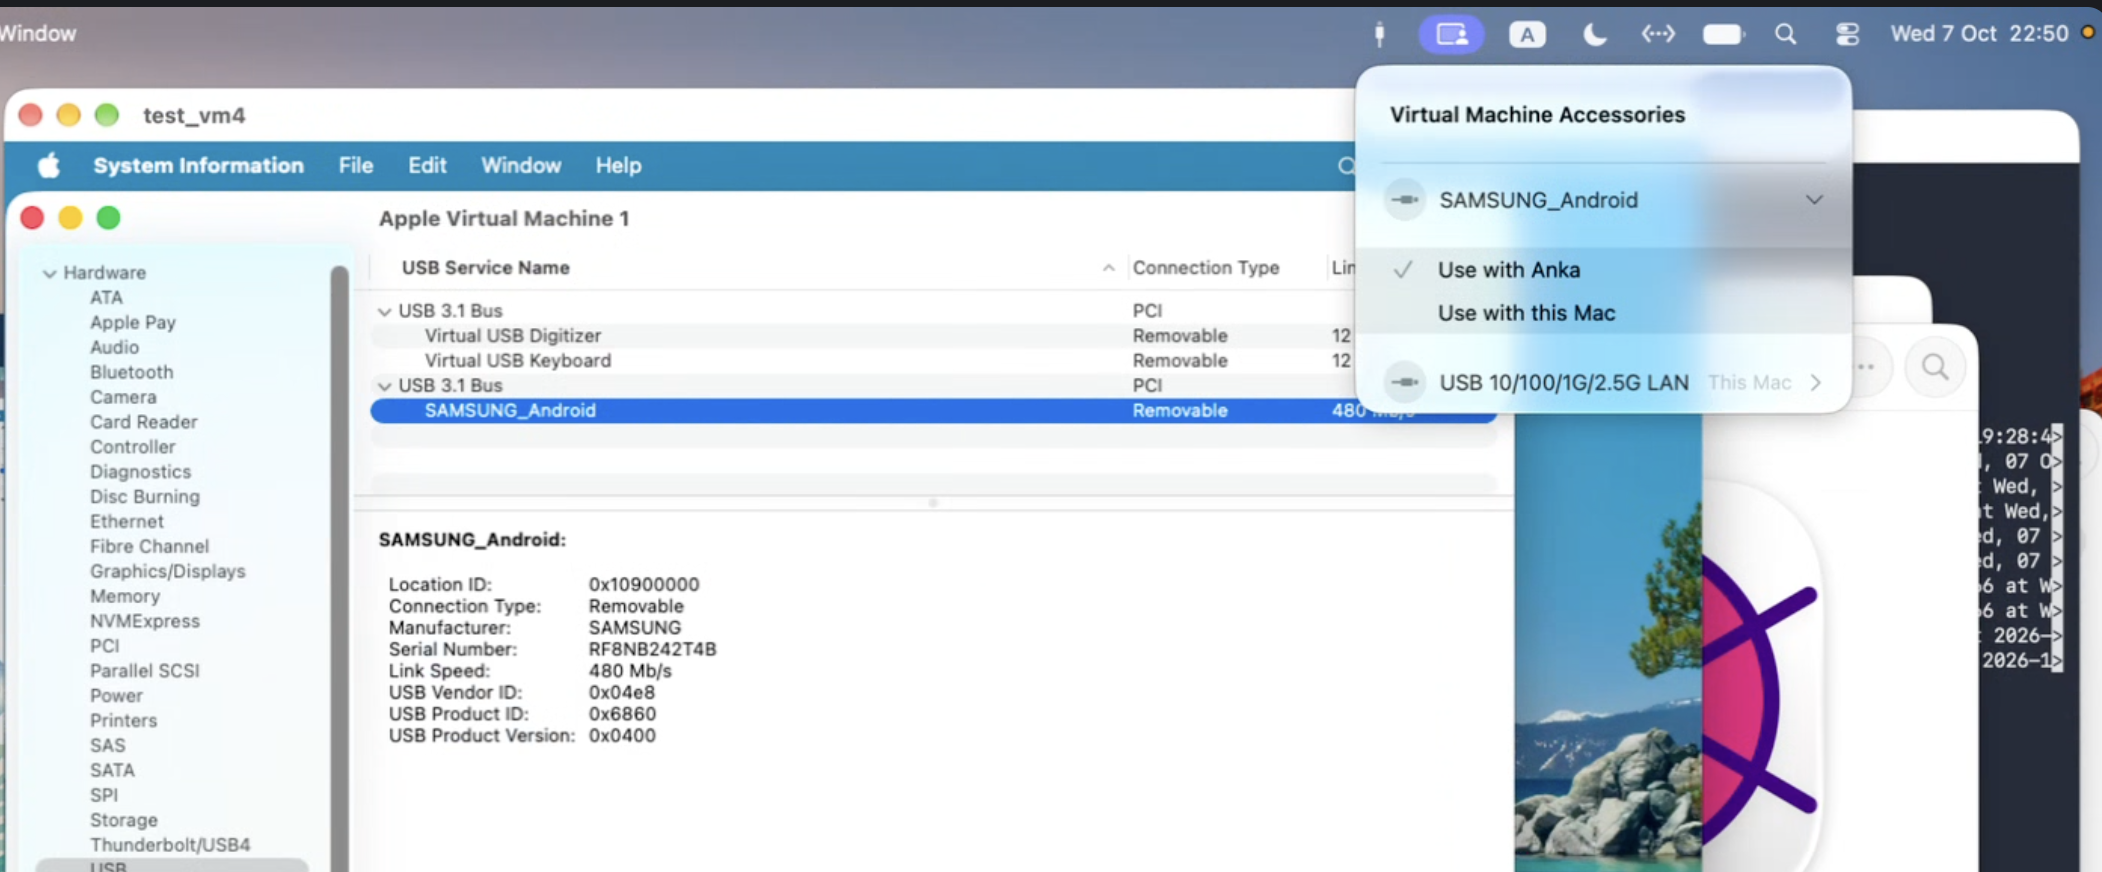Click the sidebar vertical scrollbar
Viewport: 2102px width, 872px height.
[x=340, y=568]
